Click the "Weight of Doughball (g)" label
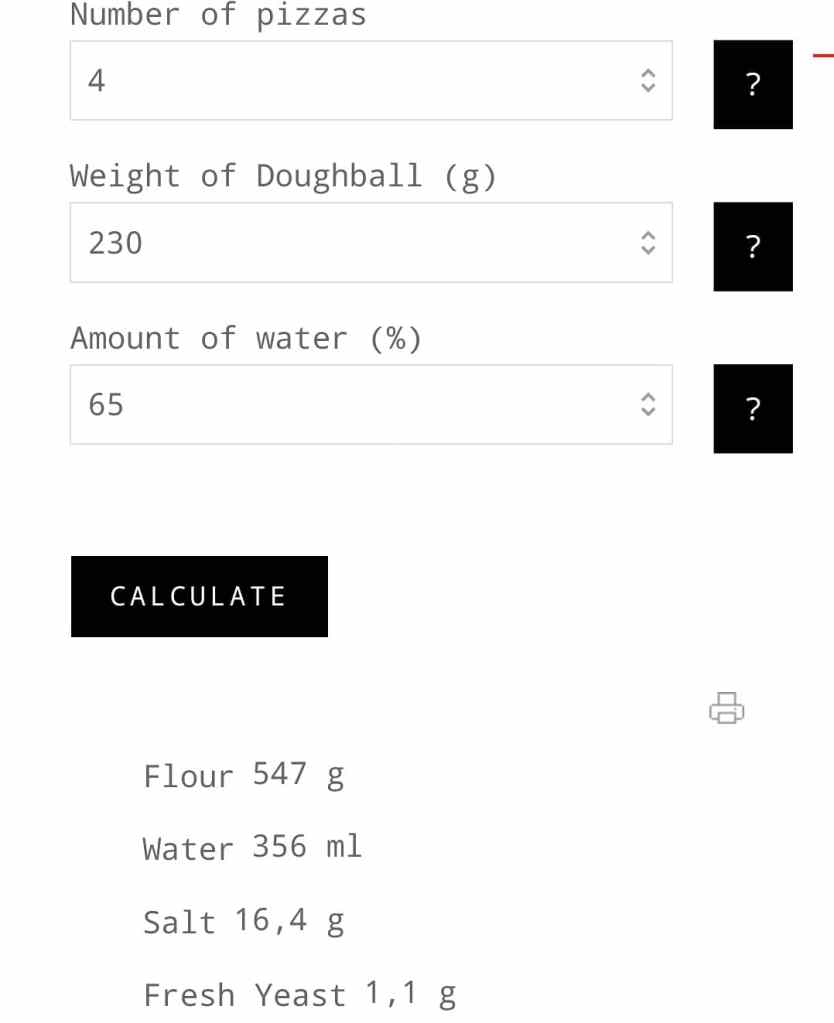The height and width of the screenshot is (1023, 834). click(x=283, y=177)
